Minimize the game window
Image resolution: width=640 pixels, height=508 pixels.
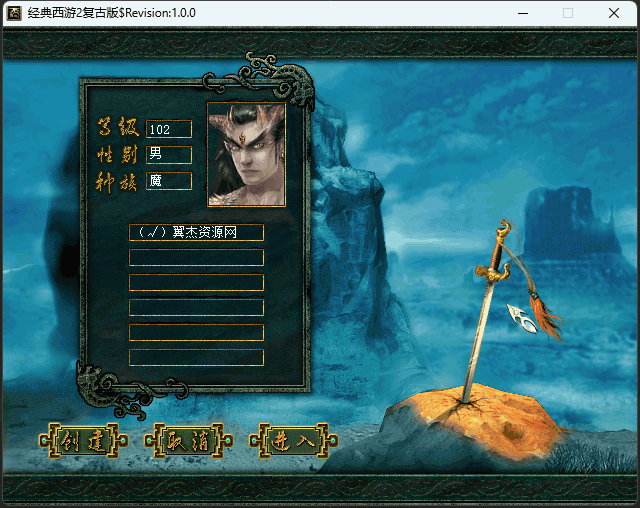tap(522, 13)
